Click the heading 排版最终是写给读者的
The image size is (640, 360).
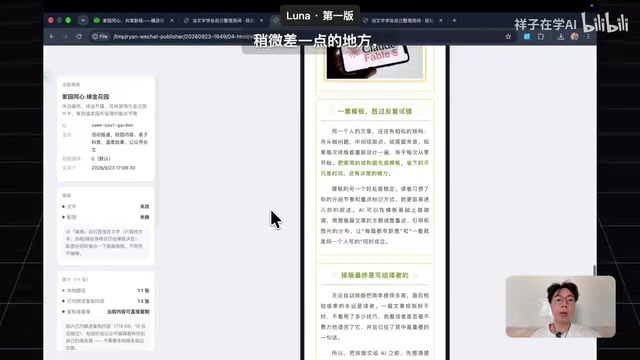(375, 276)
